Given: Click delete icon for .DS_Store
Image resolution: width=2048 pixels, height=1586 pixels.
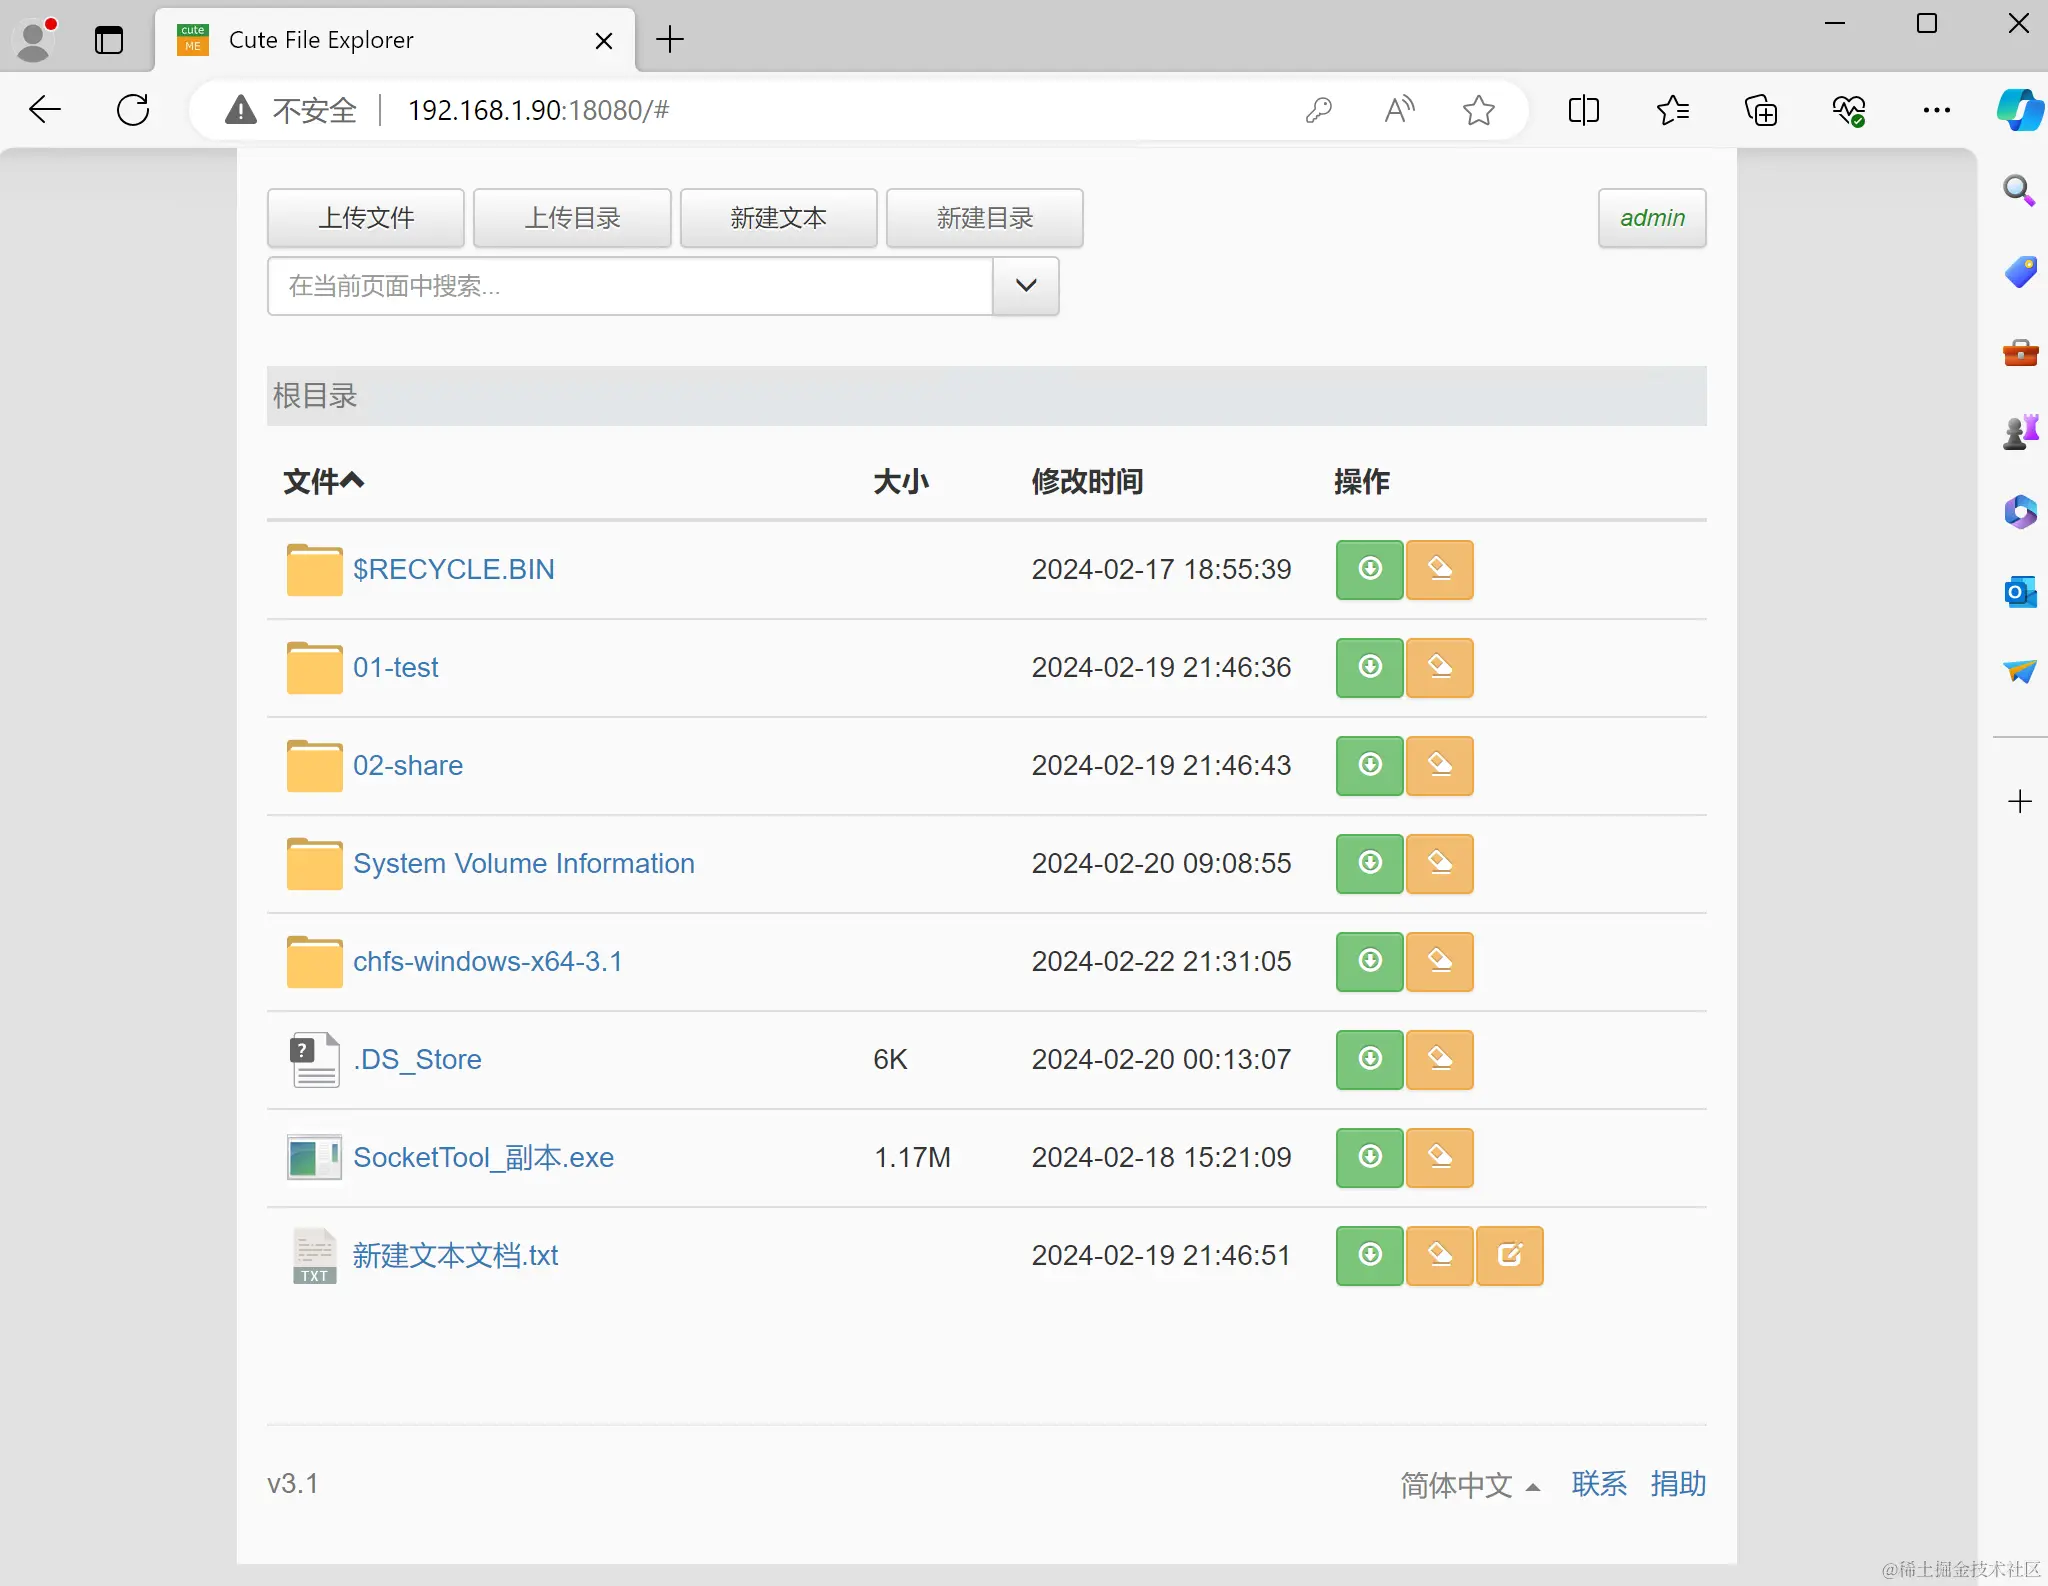Looking at the screenshot, I should [x=1439, y=1059].
